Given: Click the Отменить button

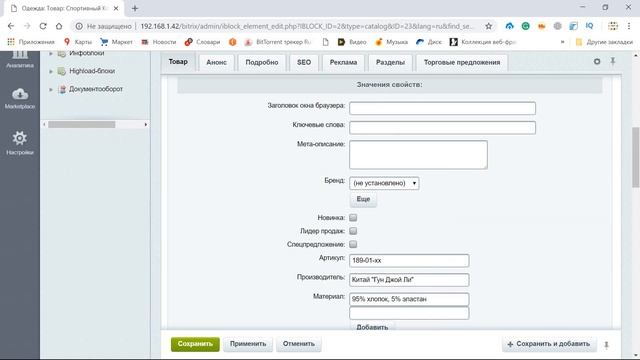Looking at the screenshot, I should click(299, 344).
